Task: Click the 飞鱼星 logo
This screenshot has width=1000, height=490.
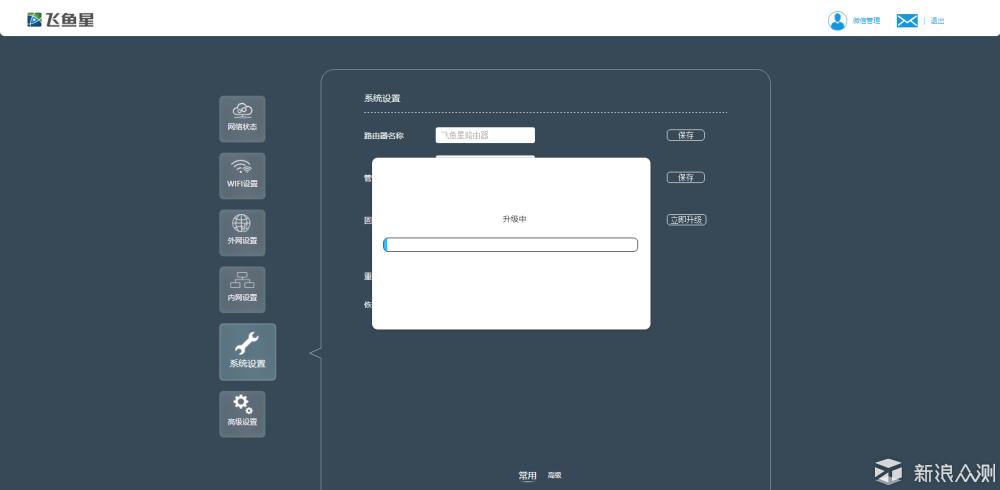Action: (x=61, y=20)
